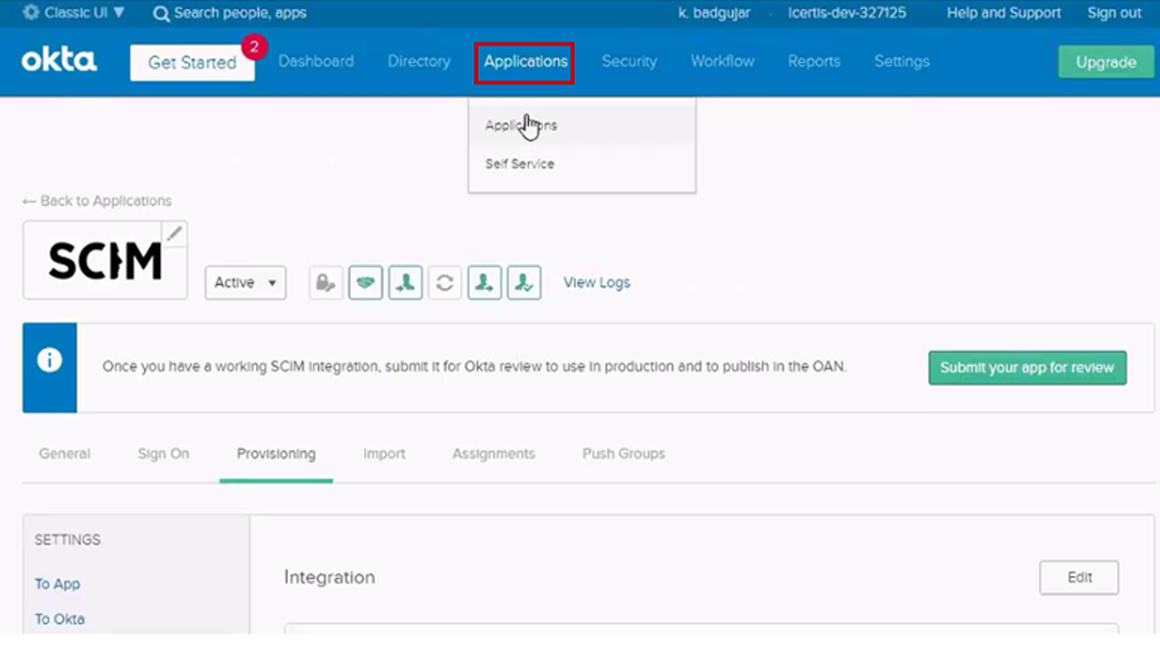Click the green handshake icon
The height and width of the screenshot is (653, 1160).
click(365, 283)
